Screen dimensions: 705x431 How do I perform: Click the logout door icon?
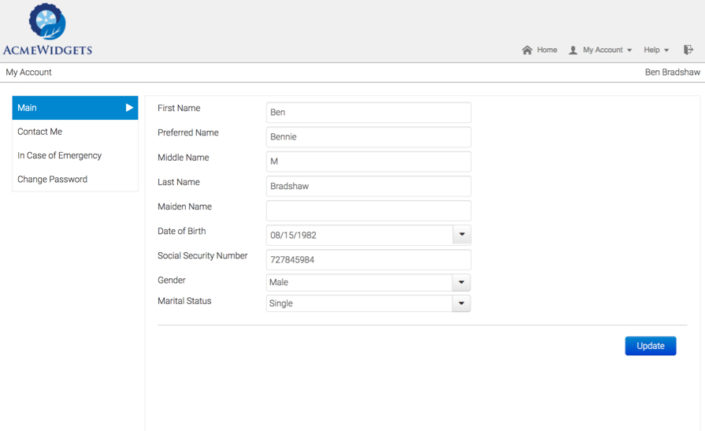pos(688,50)
